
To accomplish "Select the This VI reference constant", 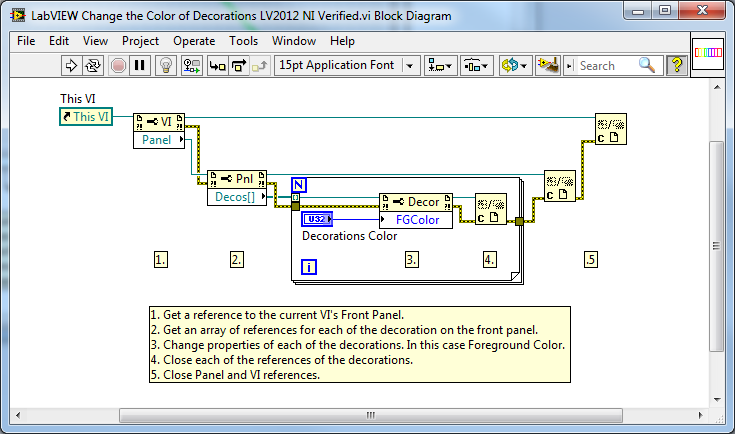I will [x=86, y=116].
